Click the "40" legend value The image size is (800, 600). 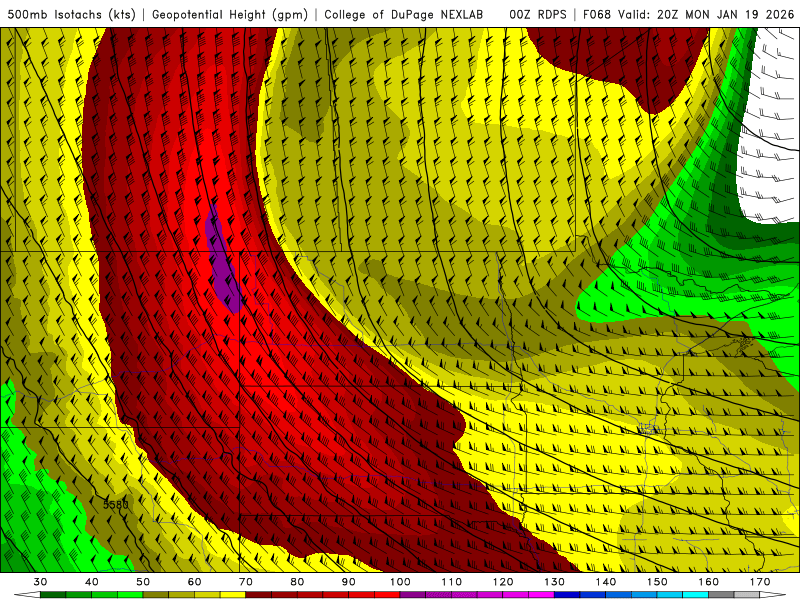pyautogui.click(x=92, y=582)
